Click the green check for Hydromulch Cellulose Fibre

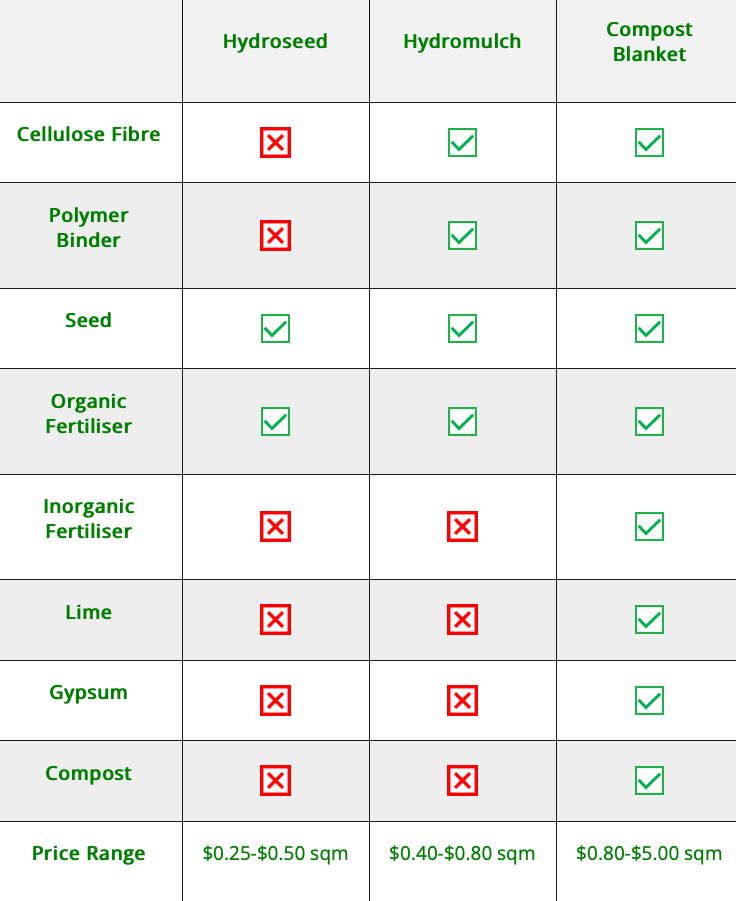[463, 143]
